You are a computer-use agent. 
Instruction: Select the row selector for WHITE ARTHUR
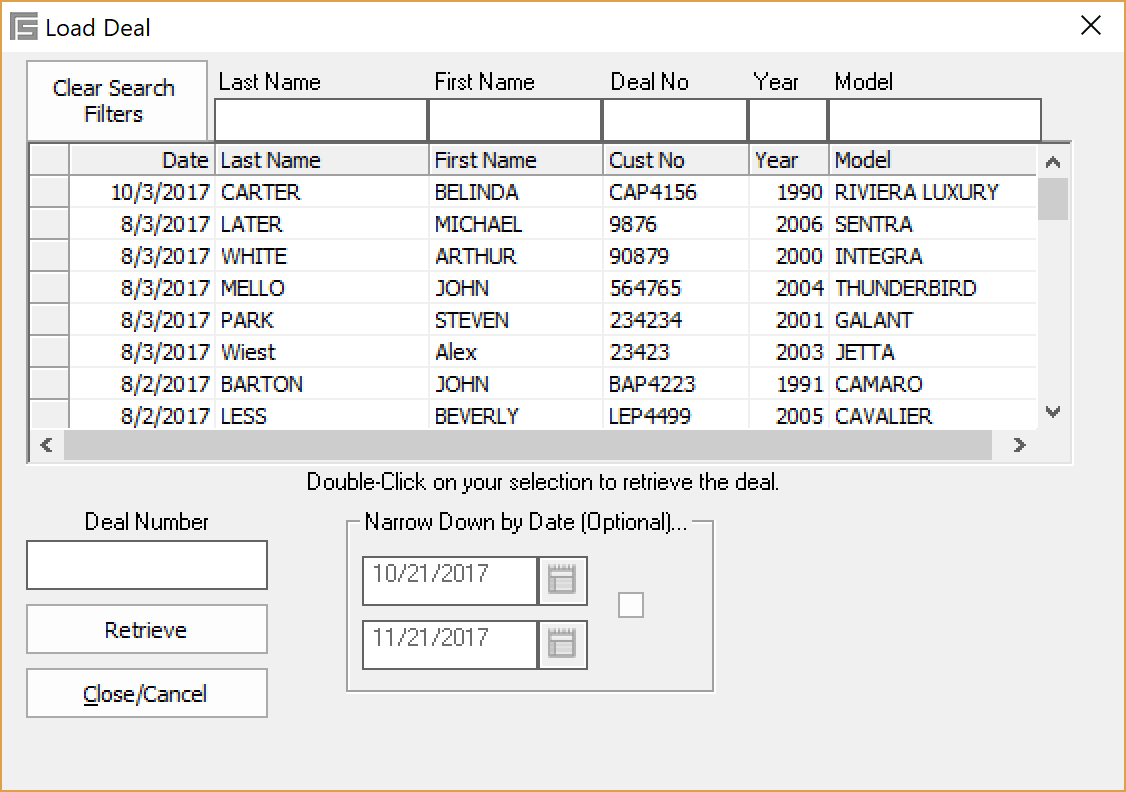coord(48,256)
